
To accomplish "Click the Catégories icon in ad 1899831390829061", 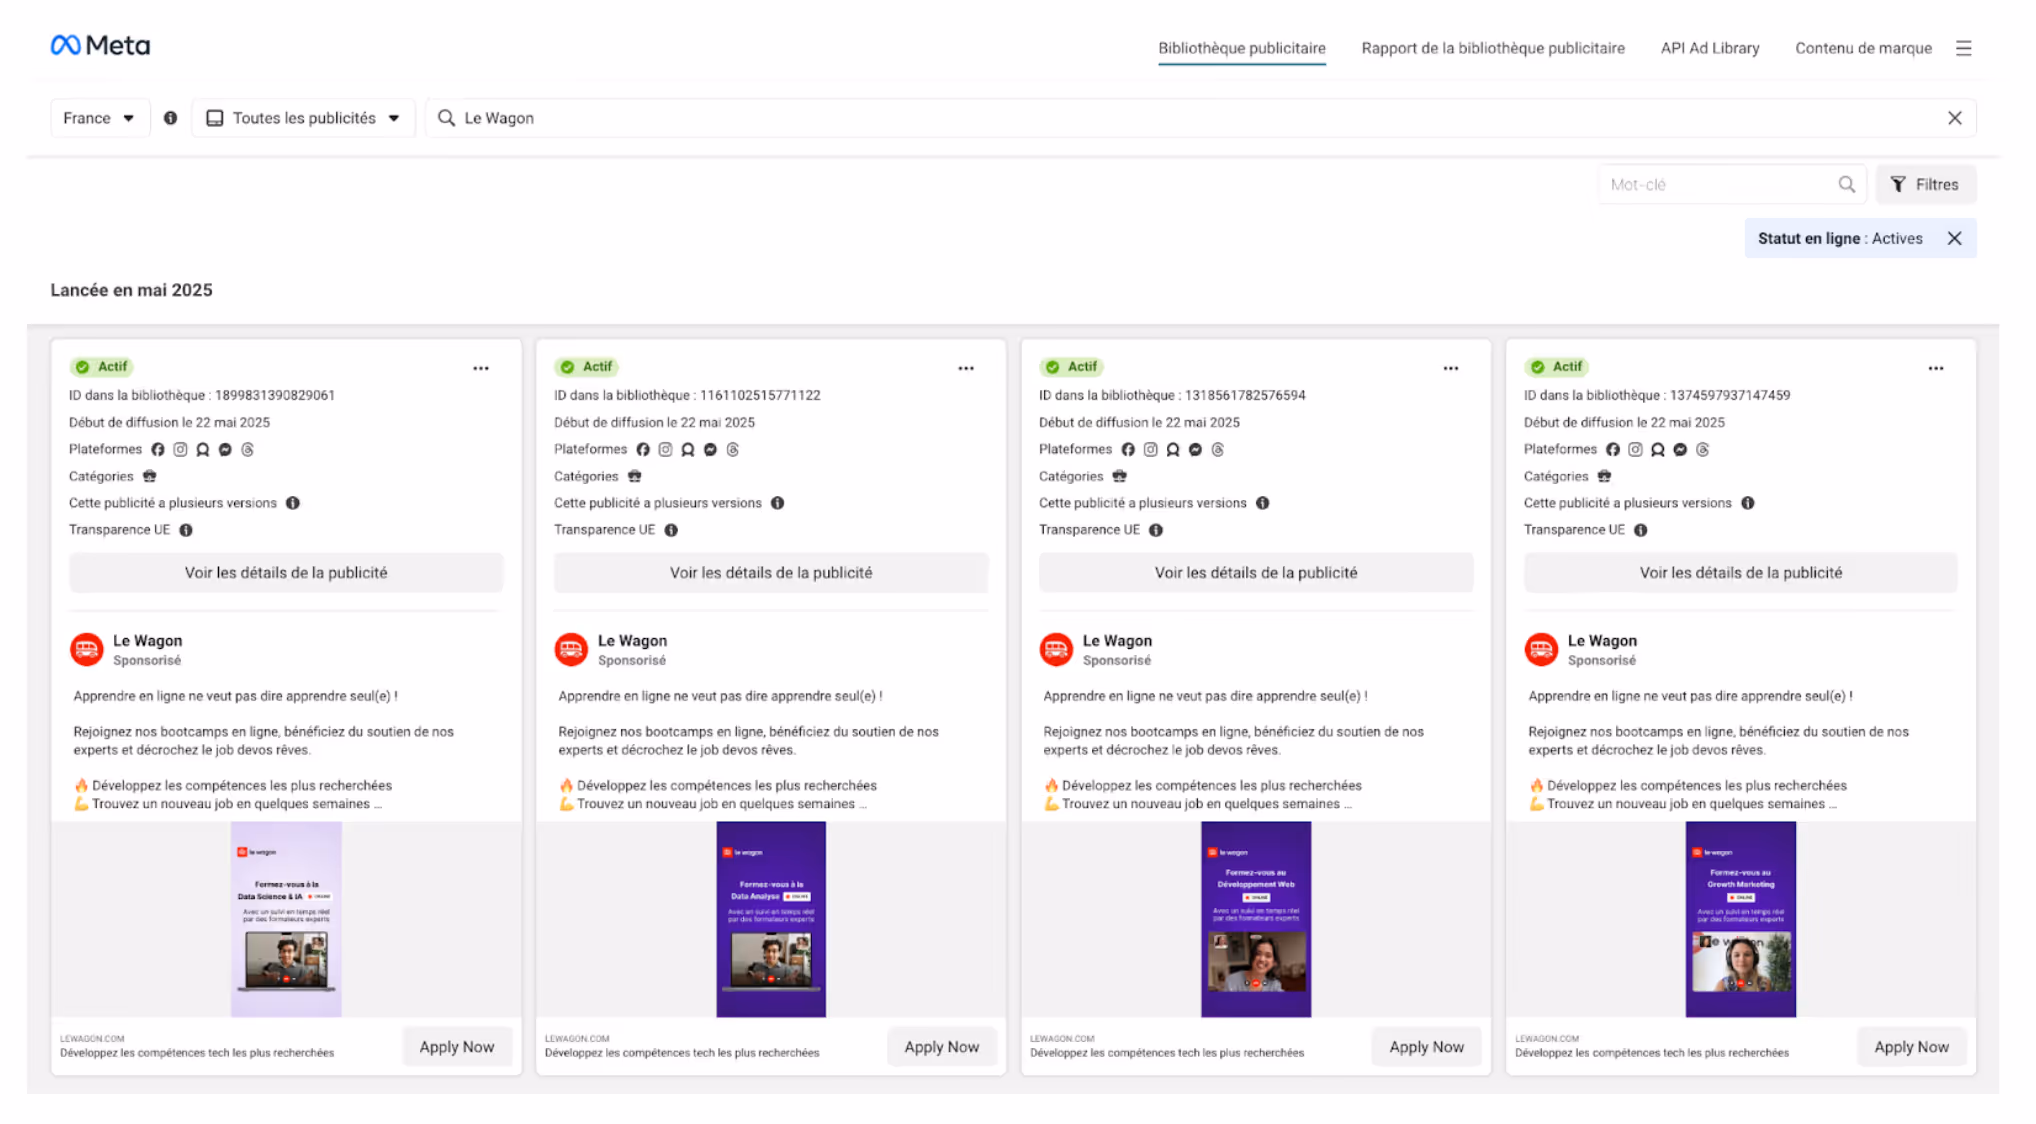I will click(149, 476).
